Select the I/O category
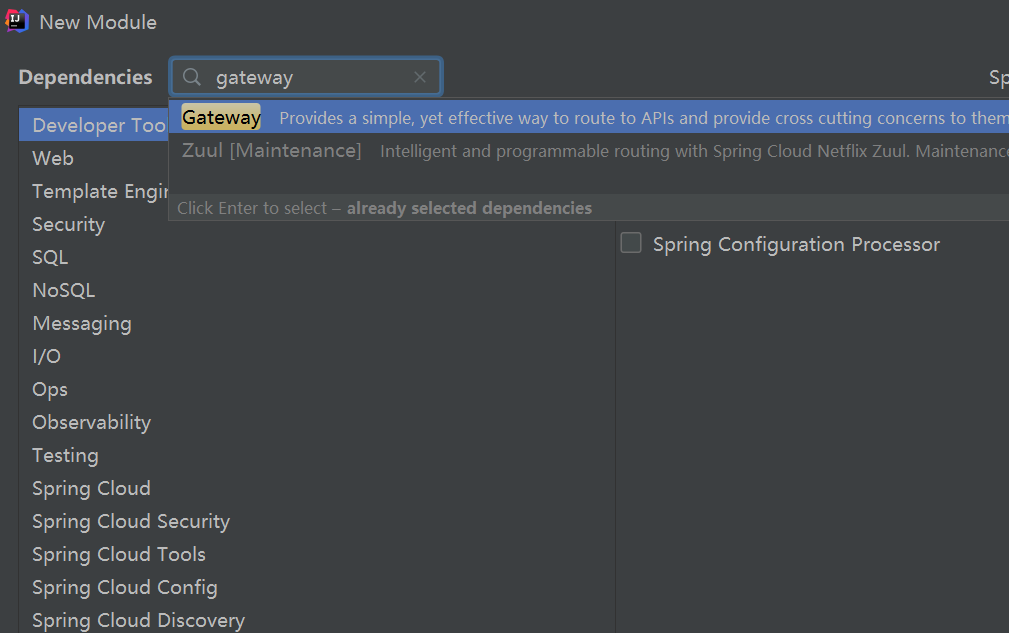The height and width of the screenshot is (633, 1009). (46, 356)
